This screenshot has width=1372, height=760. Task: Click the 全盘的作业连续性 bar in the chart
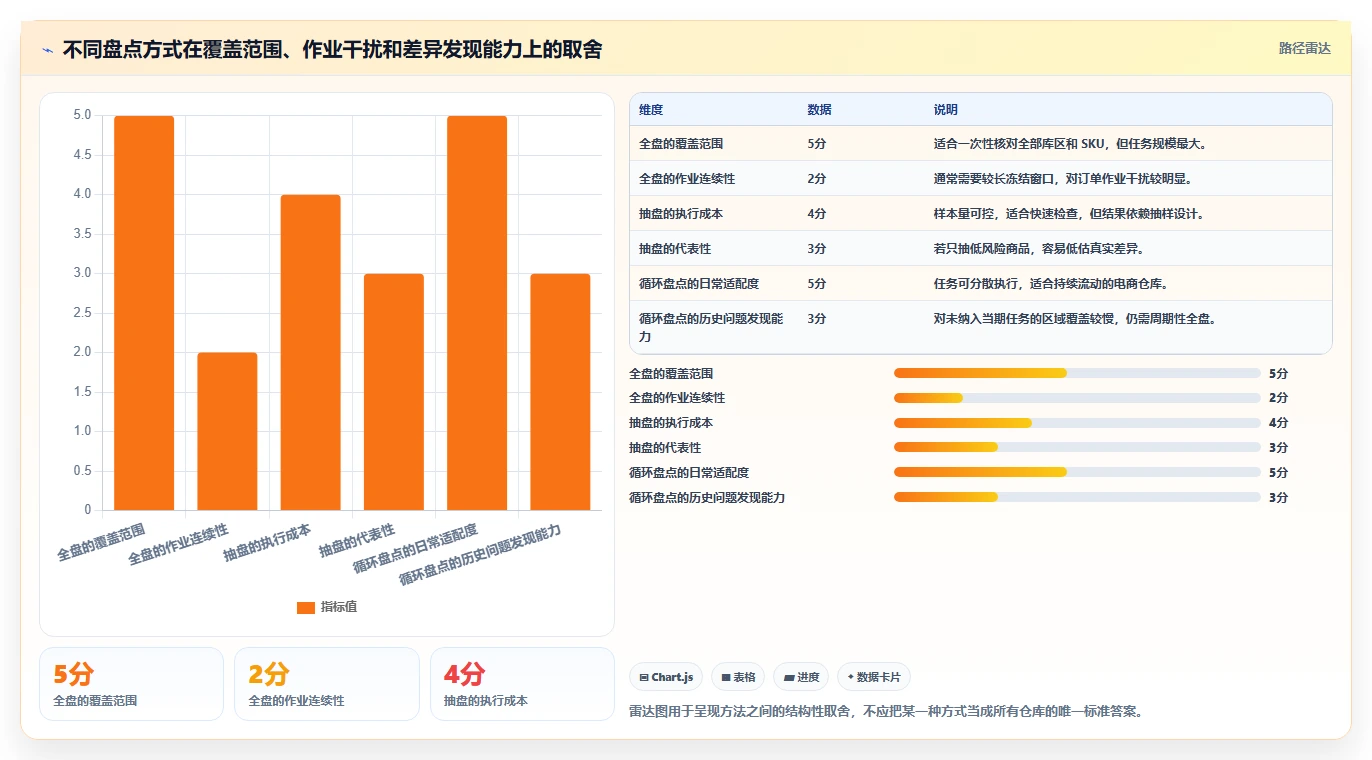[x=227, y=431]
